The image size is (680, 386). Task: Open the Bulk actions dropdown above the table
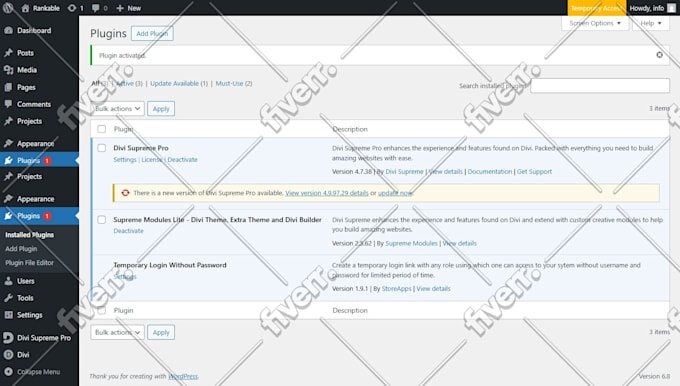[x=118, y=108]
